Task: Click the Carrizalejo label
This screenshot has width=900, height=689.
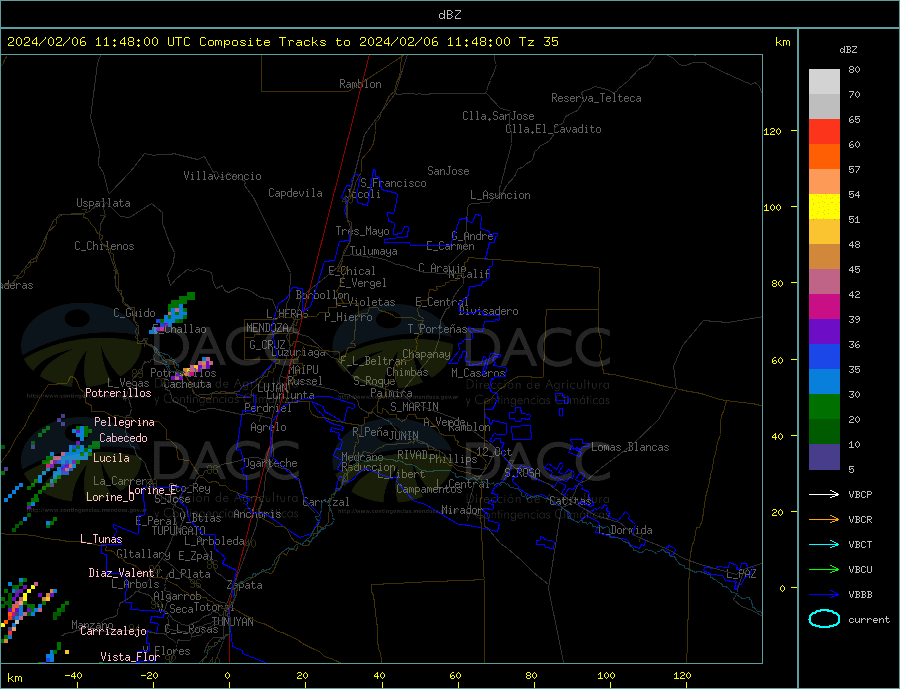Action: pos(113,632)
